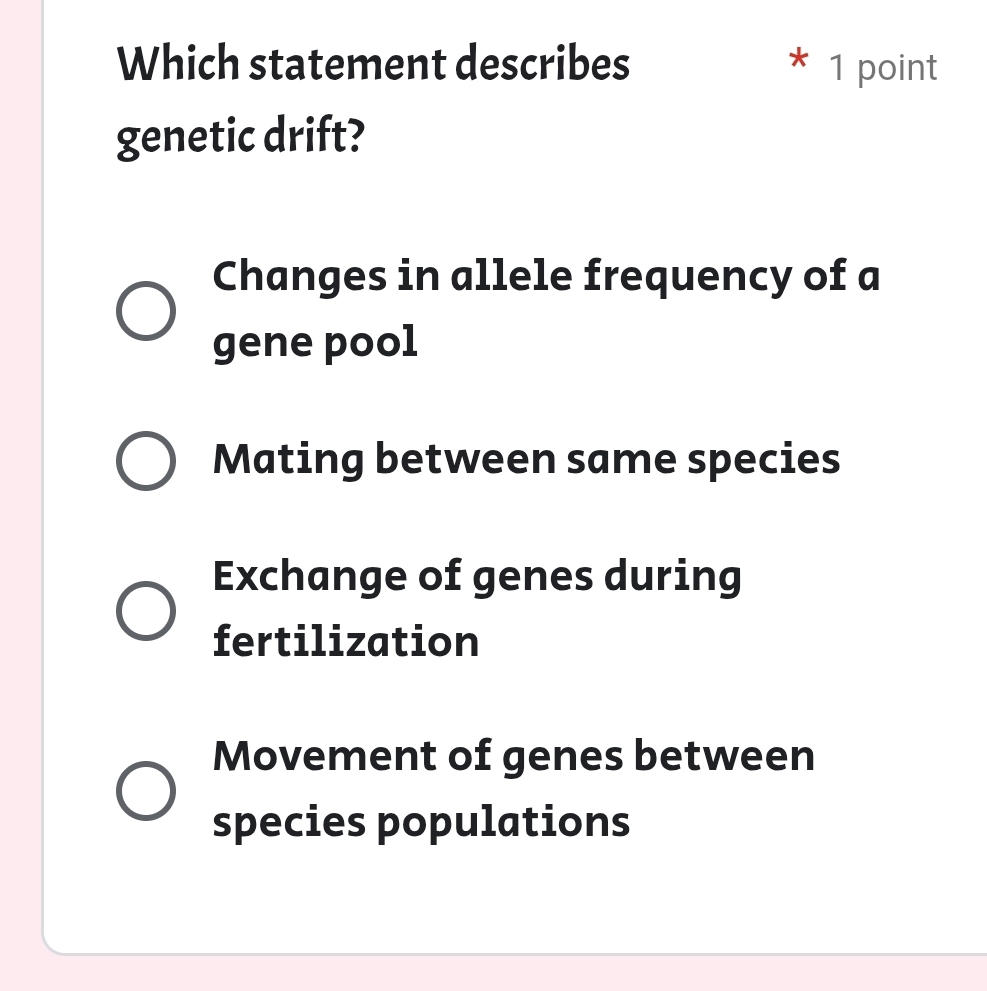
Task: Click the word 'genetic drift?' in the question
Action: (240, 134)
